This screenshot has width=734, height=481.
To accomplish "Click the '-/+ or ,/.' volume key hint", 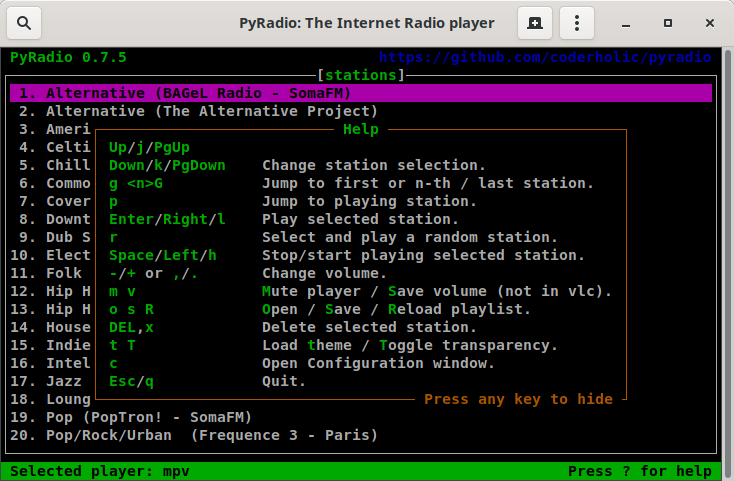I will [x=154, y=273].
